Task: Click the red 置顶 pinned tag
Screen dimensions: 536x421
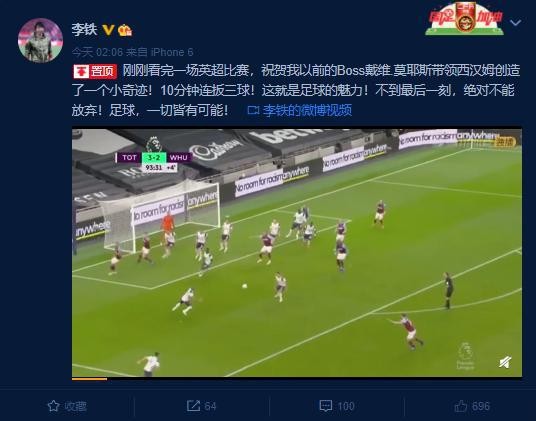Action: click(x=95, y=71)
